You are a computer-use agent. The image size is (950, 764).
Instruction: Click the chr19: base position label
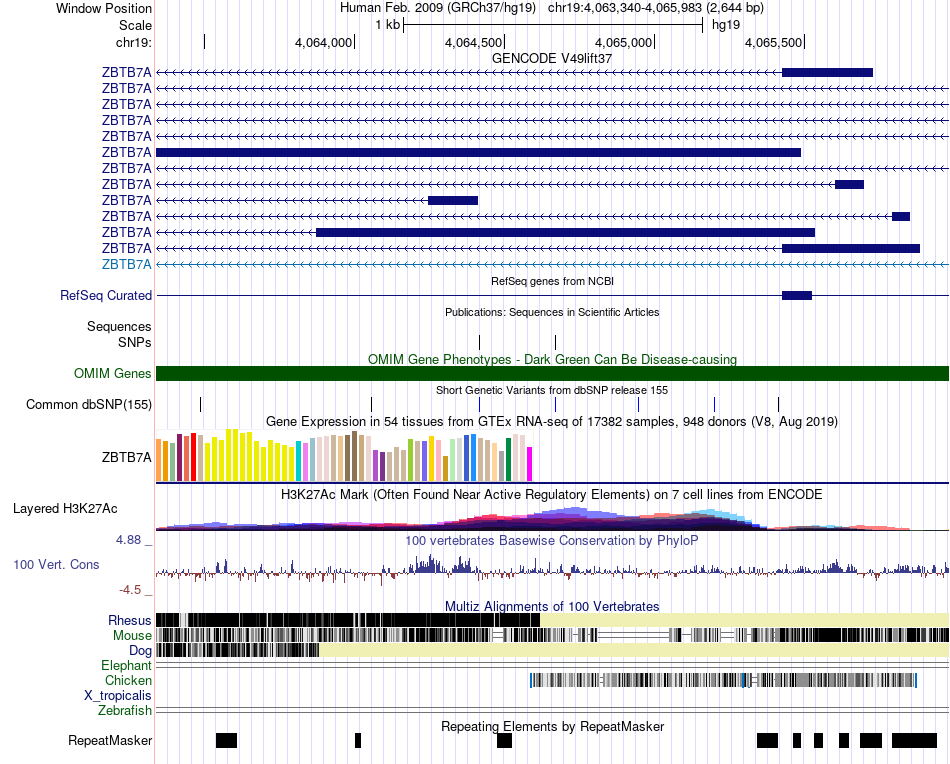133,42
